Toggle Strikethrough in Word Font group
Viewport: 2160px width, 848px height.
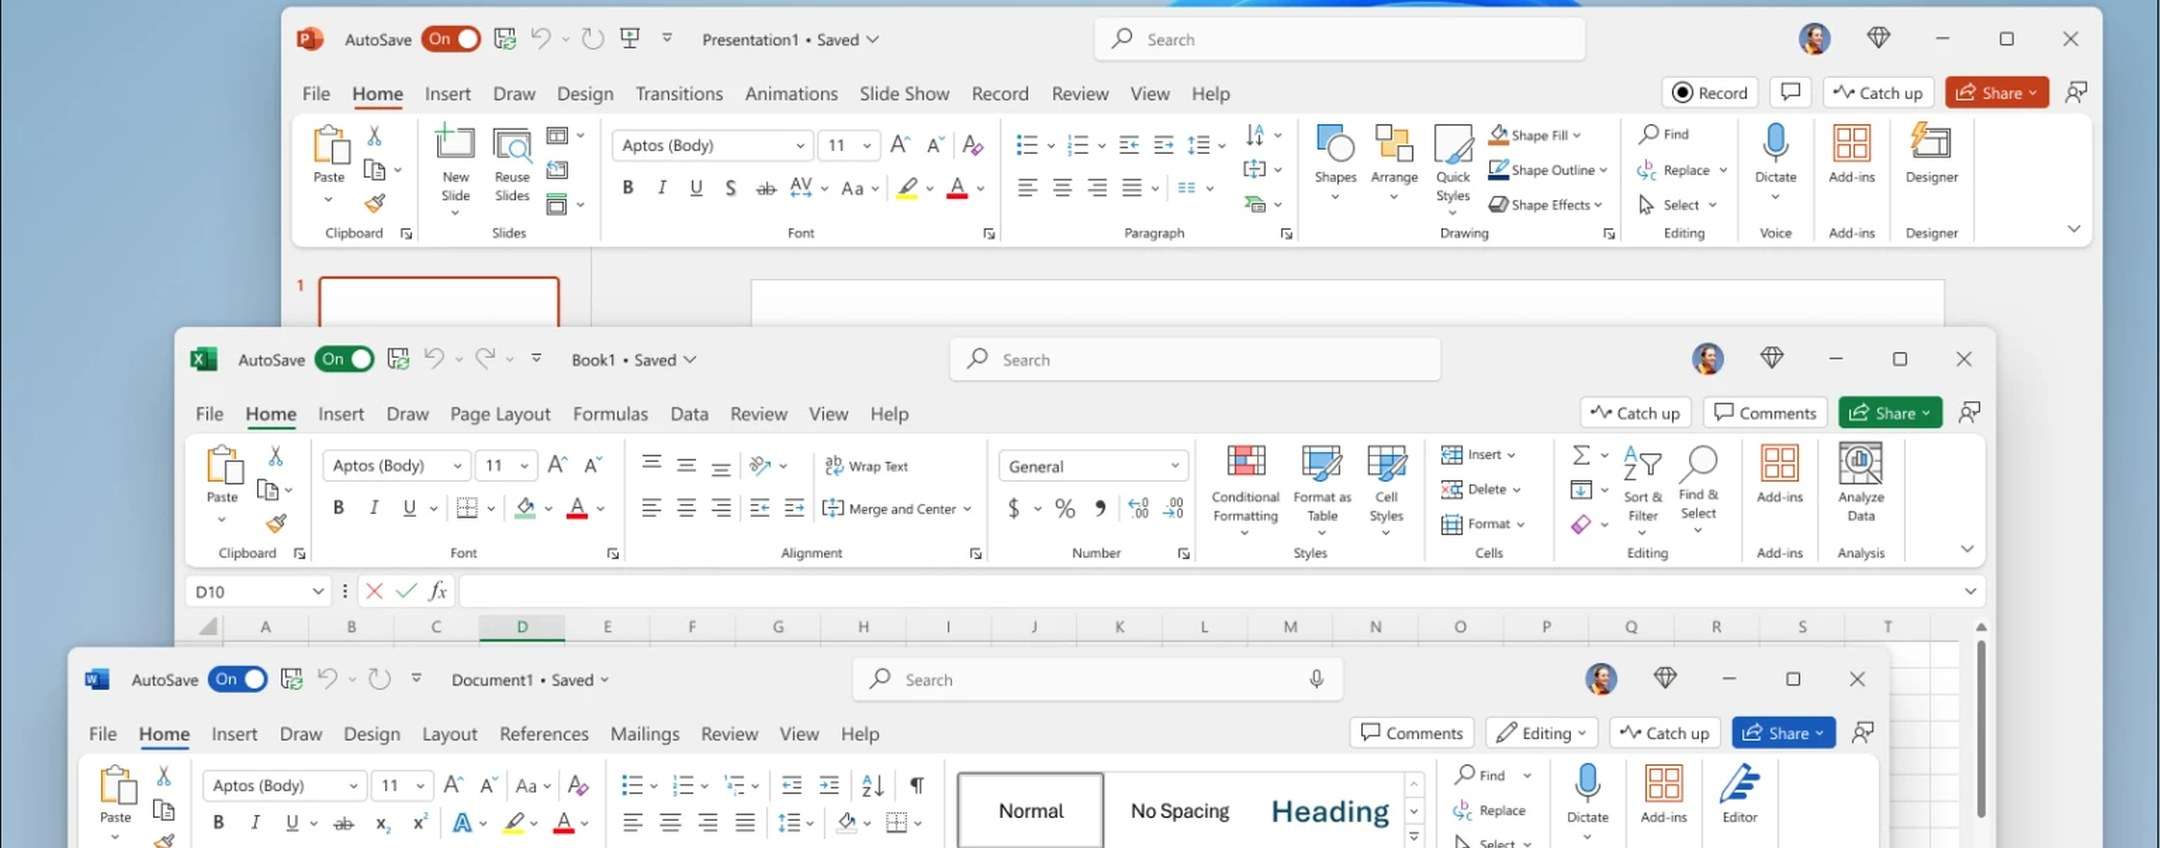click(343, 823)
